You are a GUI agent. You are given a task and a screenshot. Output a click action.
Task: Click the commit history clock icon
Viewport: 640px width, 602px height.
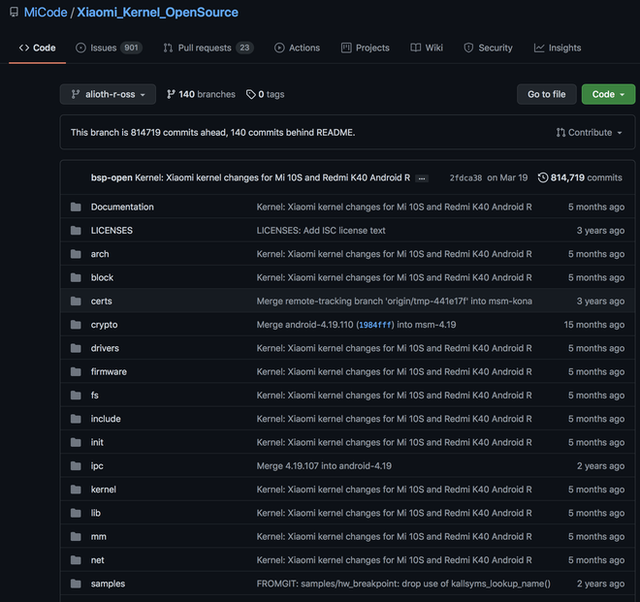point(543,178)
